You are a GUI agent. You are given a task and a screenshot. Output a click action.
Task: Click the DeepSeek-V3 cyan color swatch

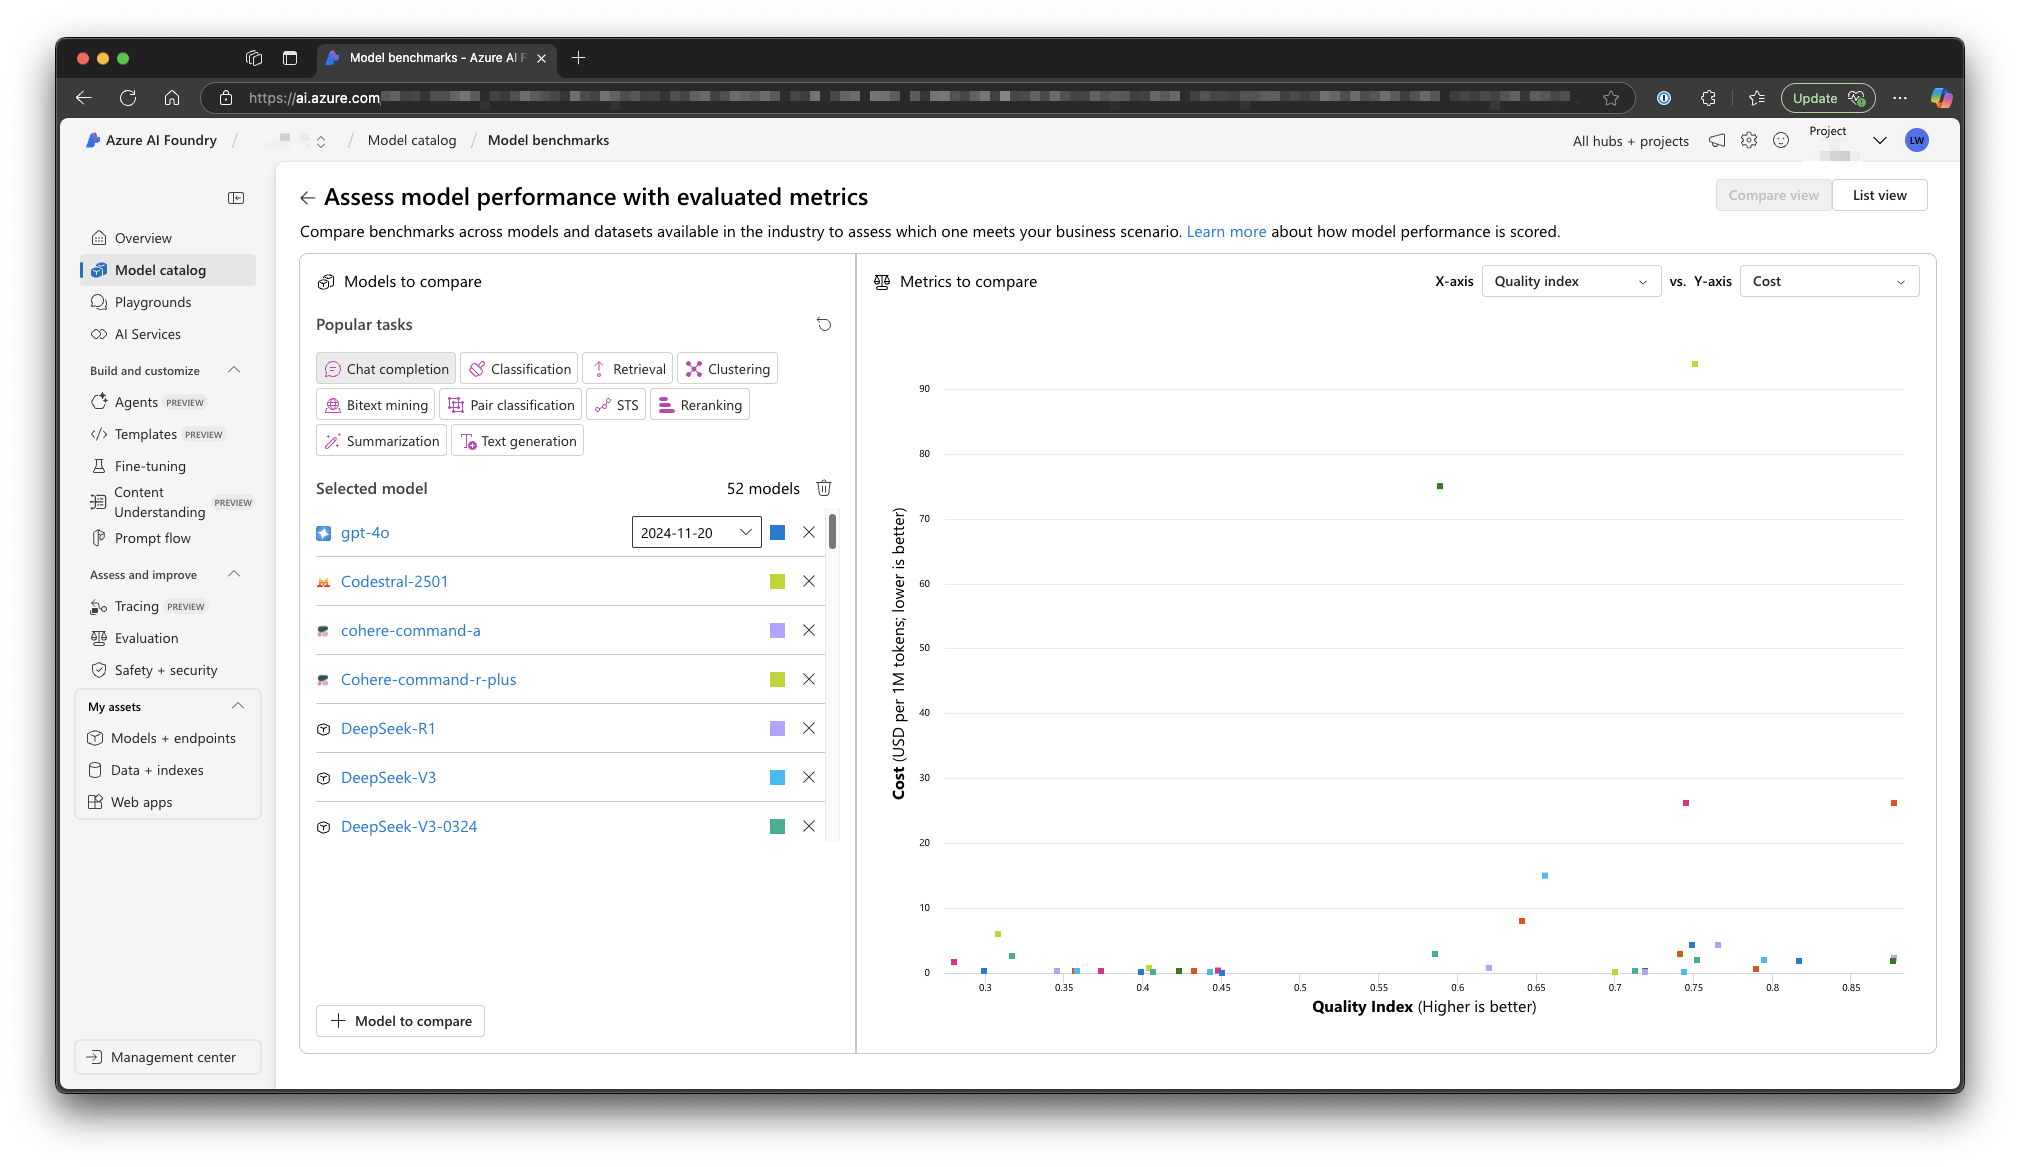tap(777, 778)
